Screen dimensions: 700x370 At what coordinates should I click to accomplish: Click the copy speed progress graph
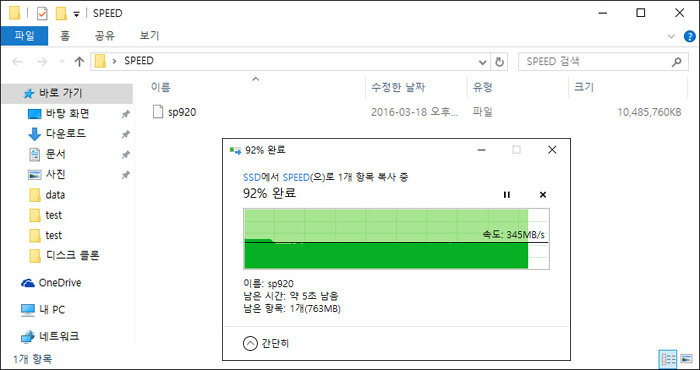coord(396,239)
